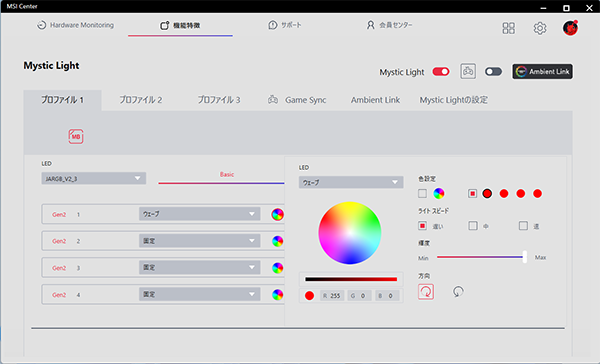Toggle the Mystic Light switch
This screenshot has width=600, height=364.
tap(441, 72)
